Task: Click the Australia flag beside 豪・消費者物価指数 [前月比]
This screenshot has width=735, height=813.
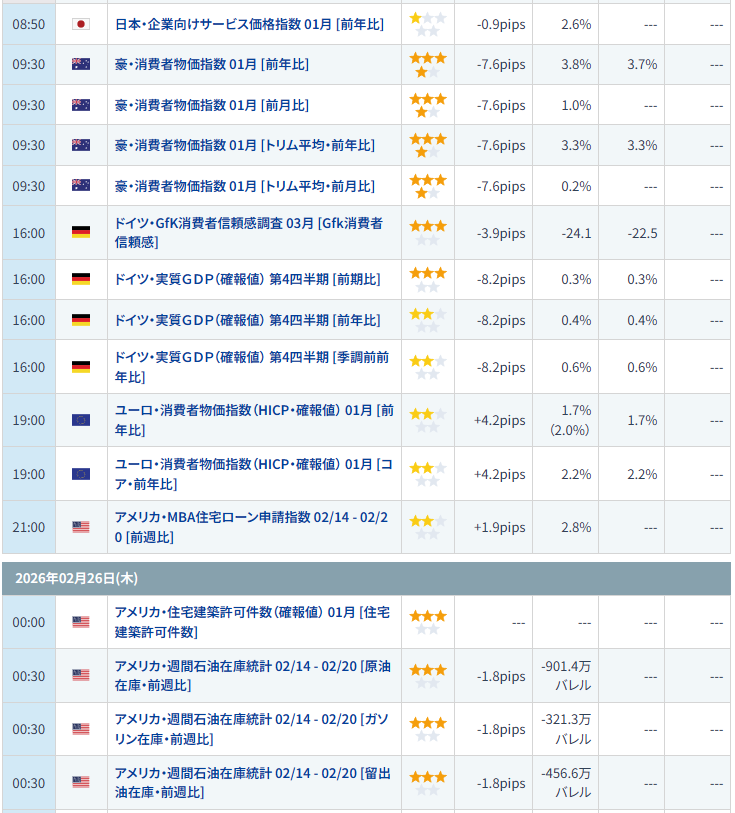Action: (81, 105)
